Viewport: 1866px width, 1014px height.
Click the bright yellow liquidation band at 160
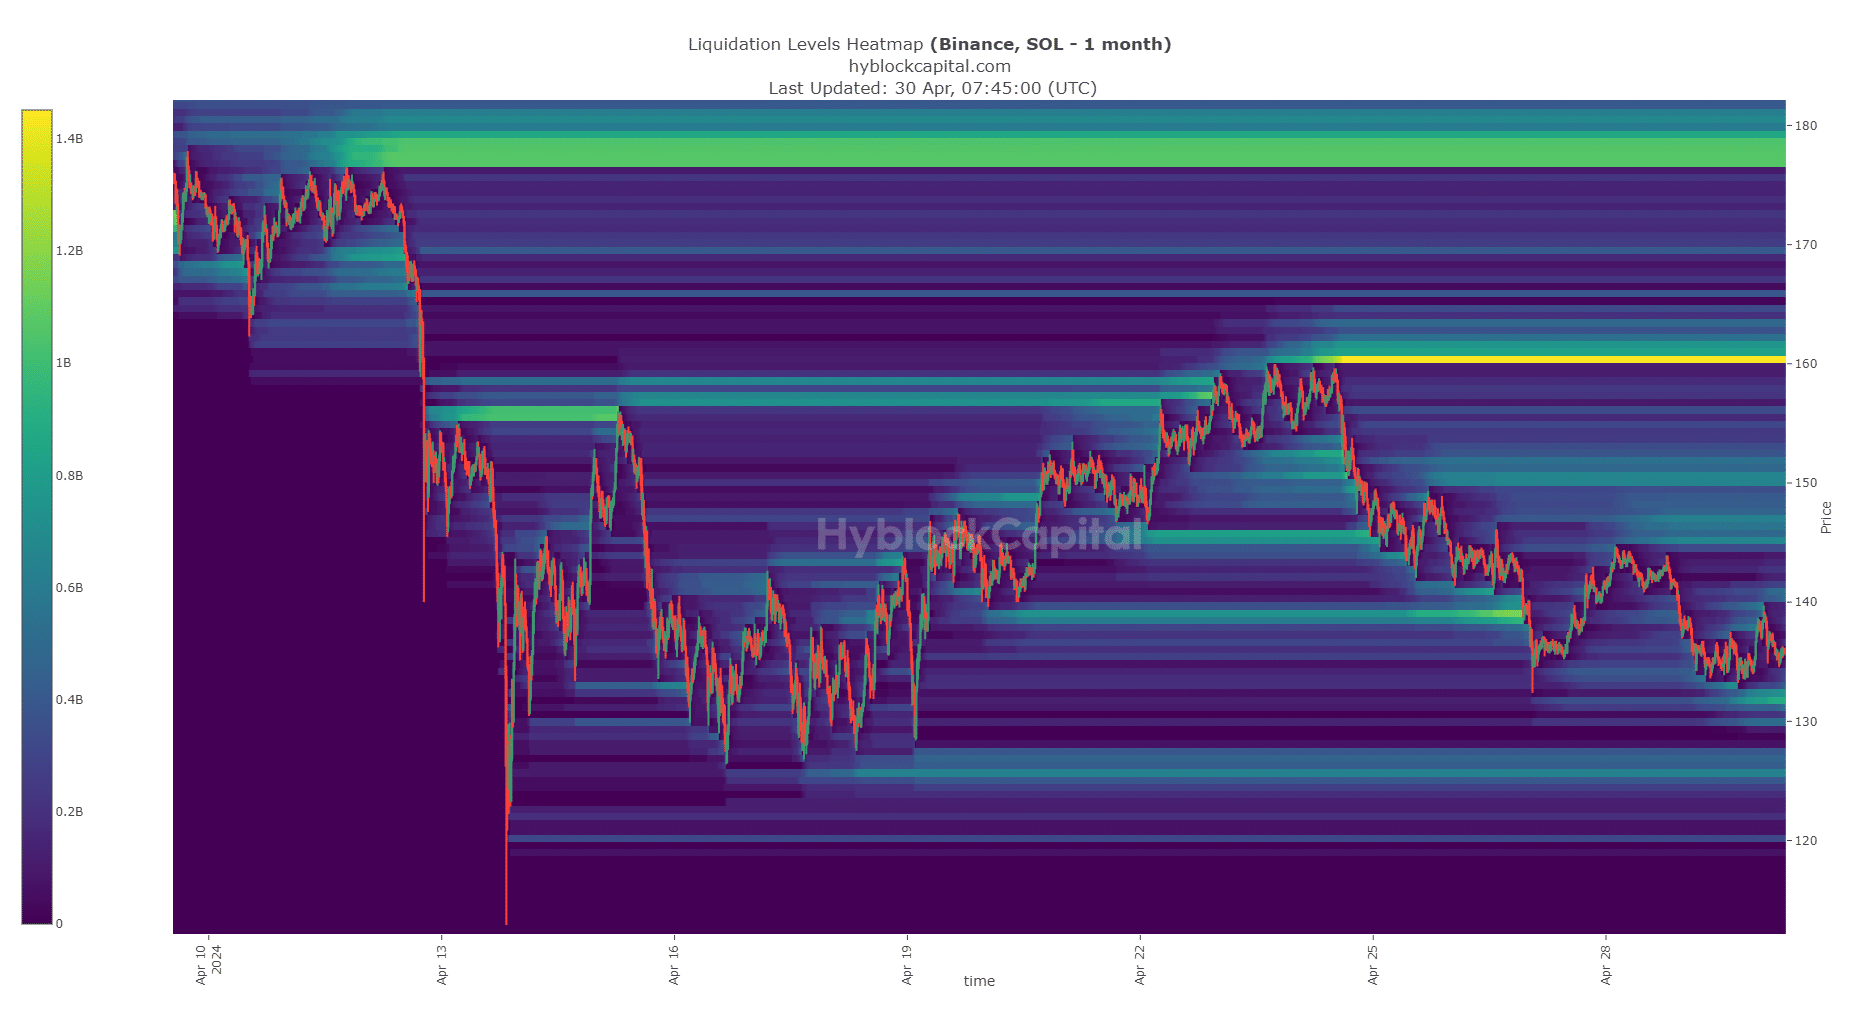coord(1562,360)
